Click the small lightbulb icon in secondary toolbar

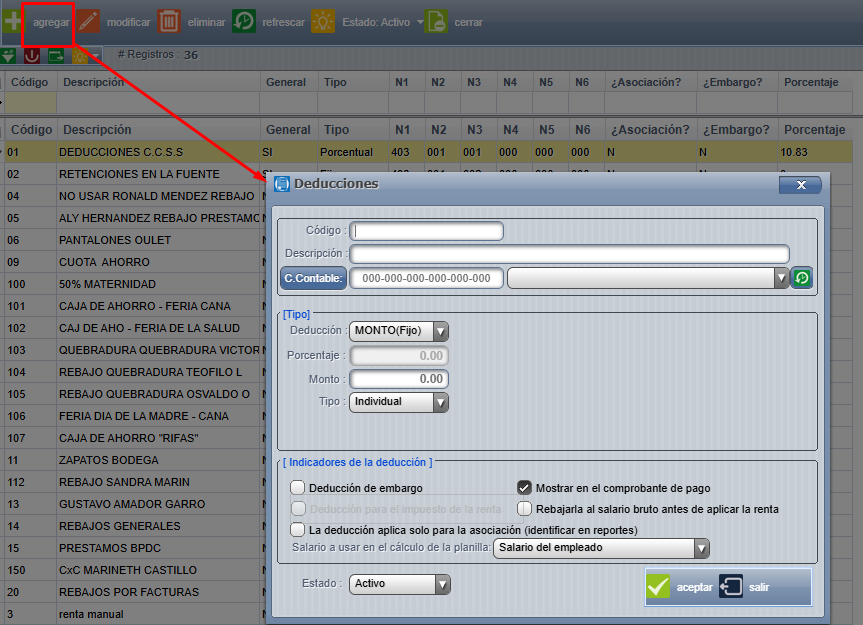[80, 56]
